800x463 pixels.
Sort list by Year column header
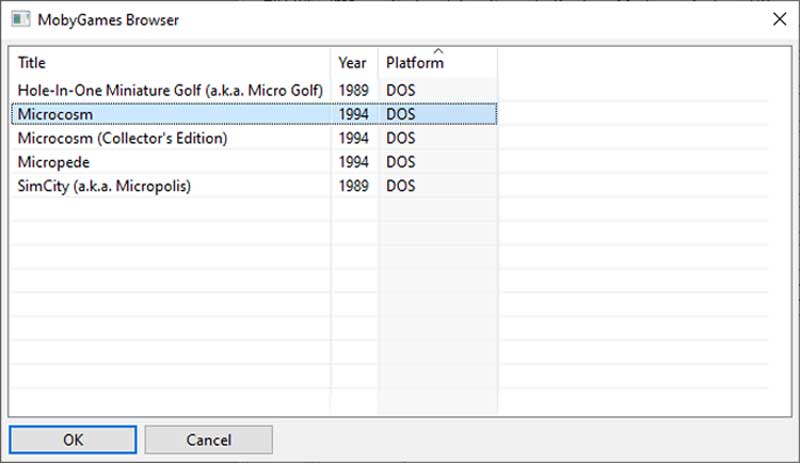tap(354, 62)
